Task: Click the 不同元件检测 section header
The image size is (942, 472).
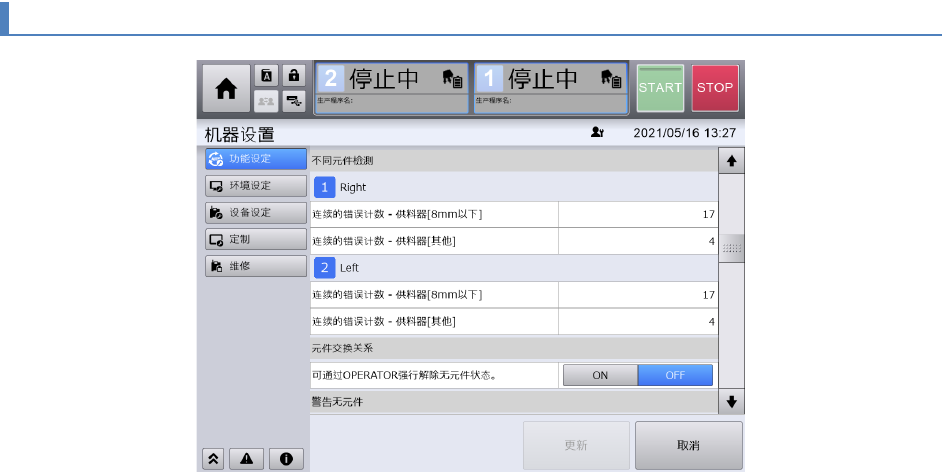Action: (x=514, y=160)
